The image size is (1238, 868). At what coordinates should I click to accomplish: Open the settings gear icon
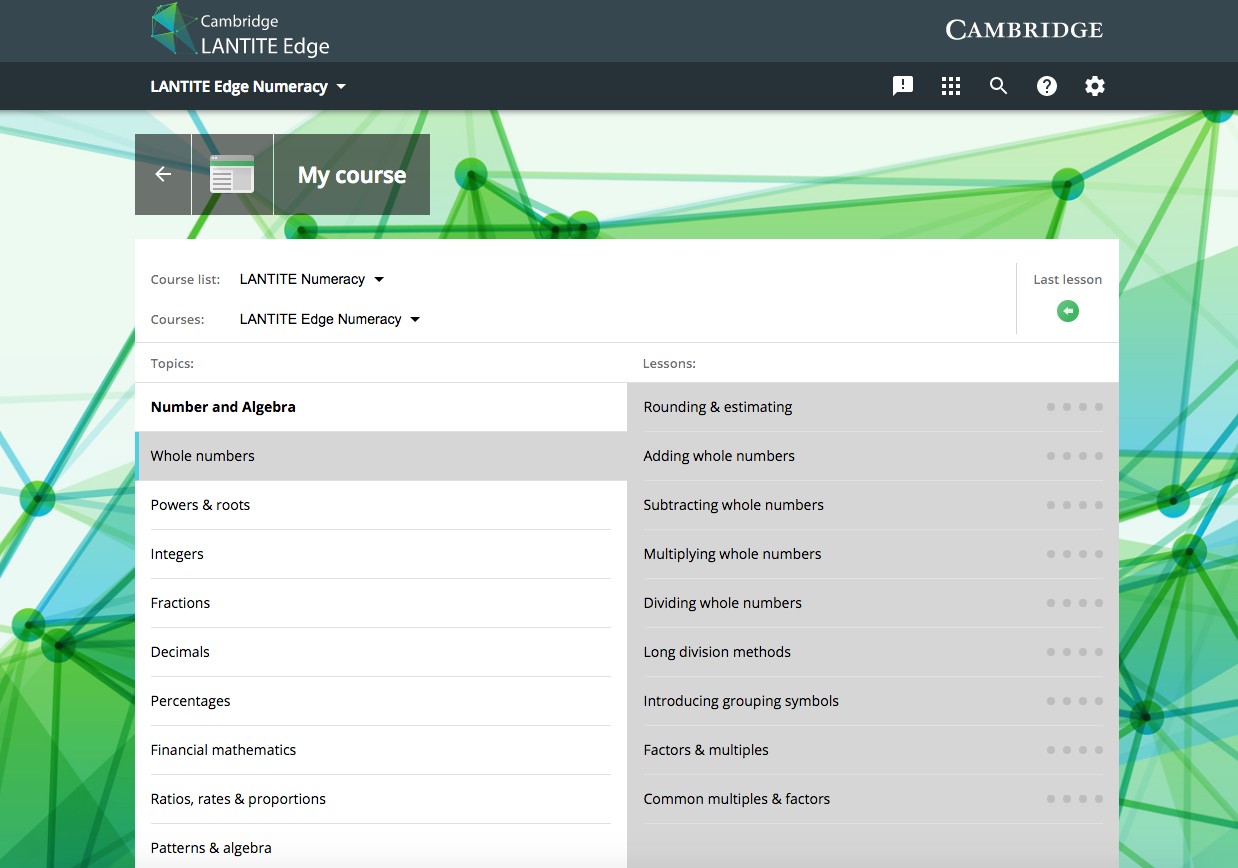click(x=1095, y=86)
